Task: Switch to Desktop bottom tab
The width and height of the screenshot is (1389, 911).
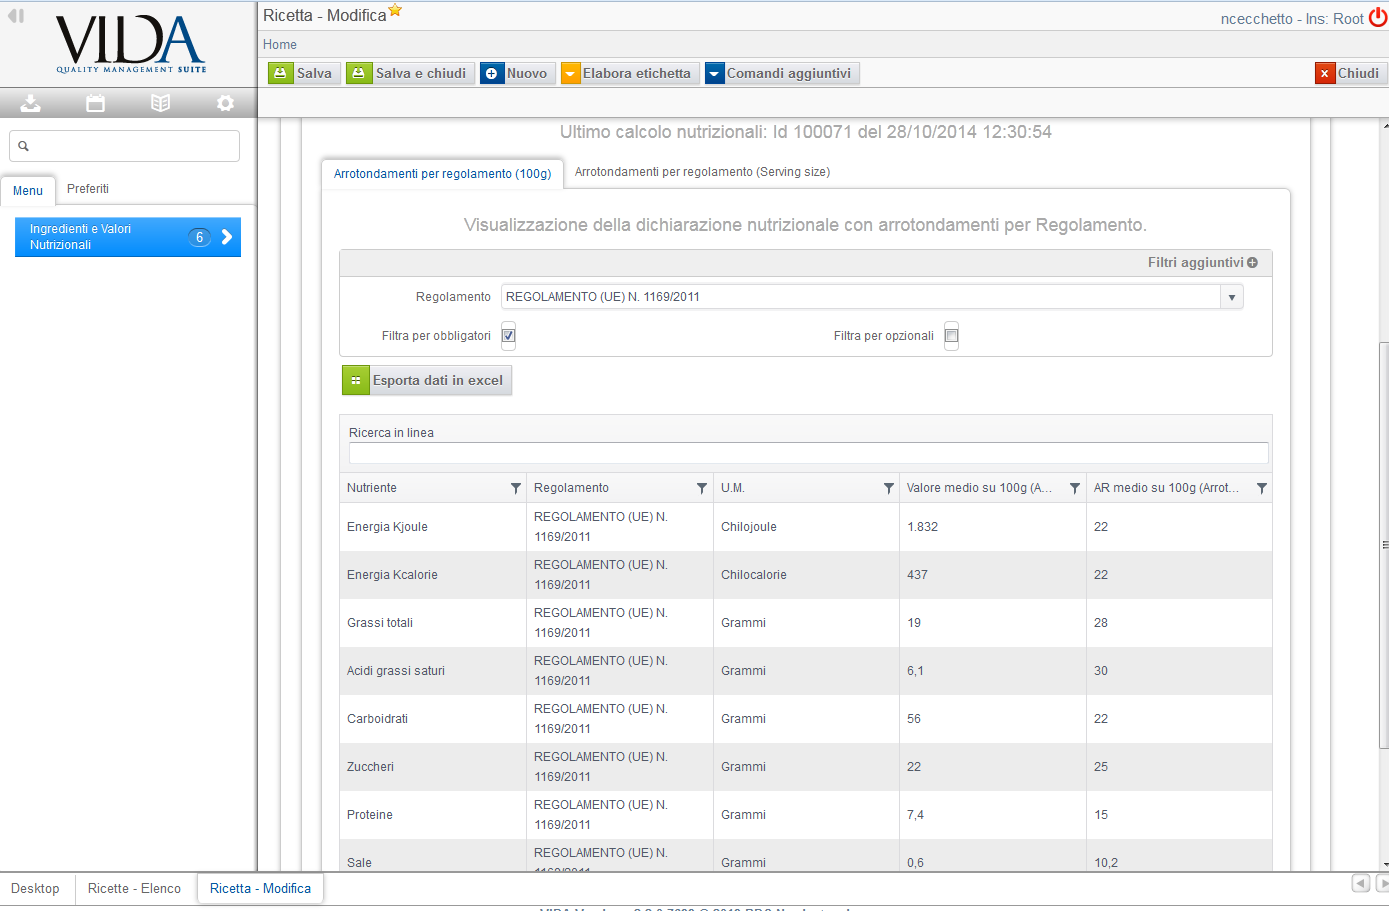Action: [35, 888]
